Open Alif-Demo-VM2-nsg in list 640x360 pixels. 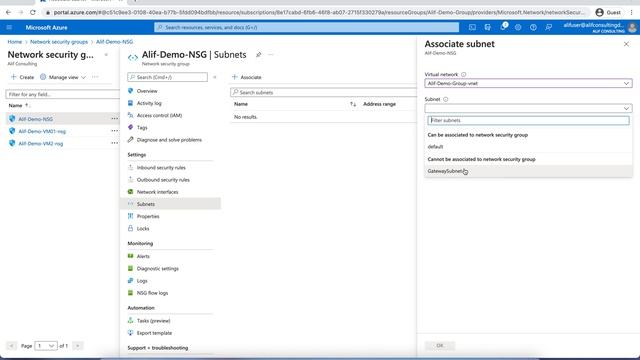click(x=41, y=143)
